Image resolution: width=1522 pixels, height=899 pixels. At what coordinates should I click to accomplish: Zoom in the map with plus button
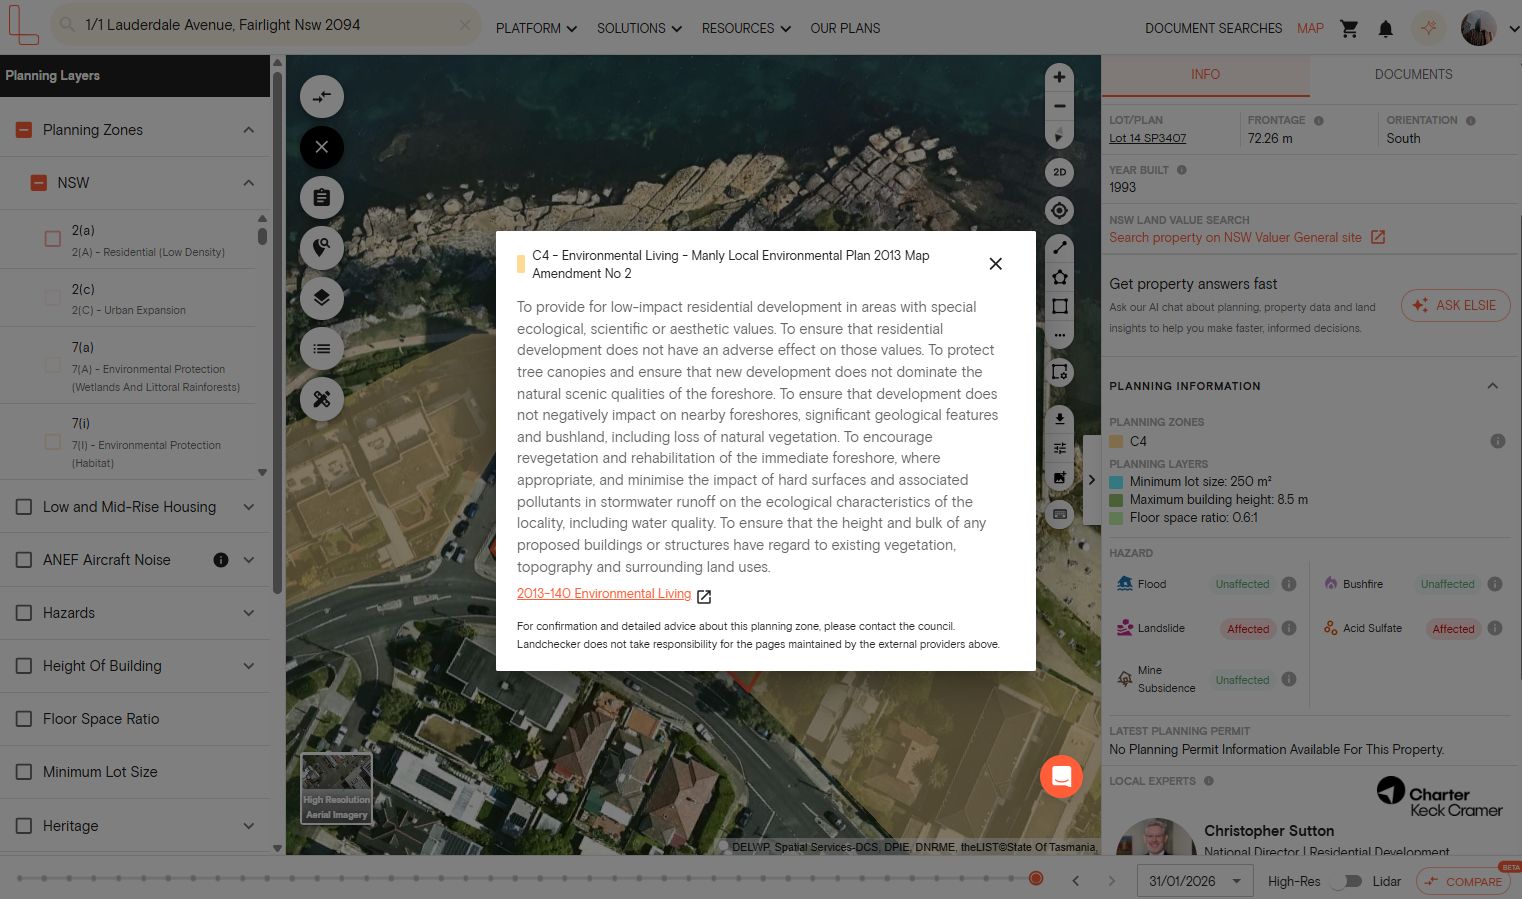click(1059, 77)
